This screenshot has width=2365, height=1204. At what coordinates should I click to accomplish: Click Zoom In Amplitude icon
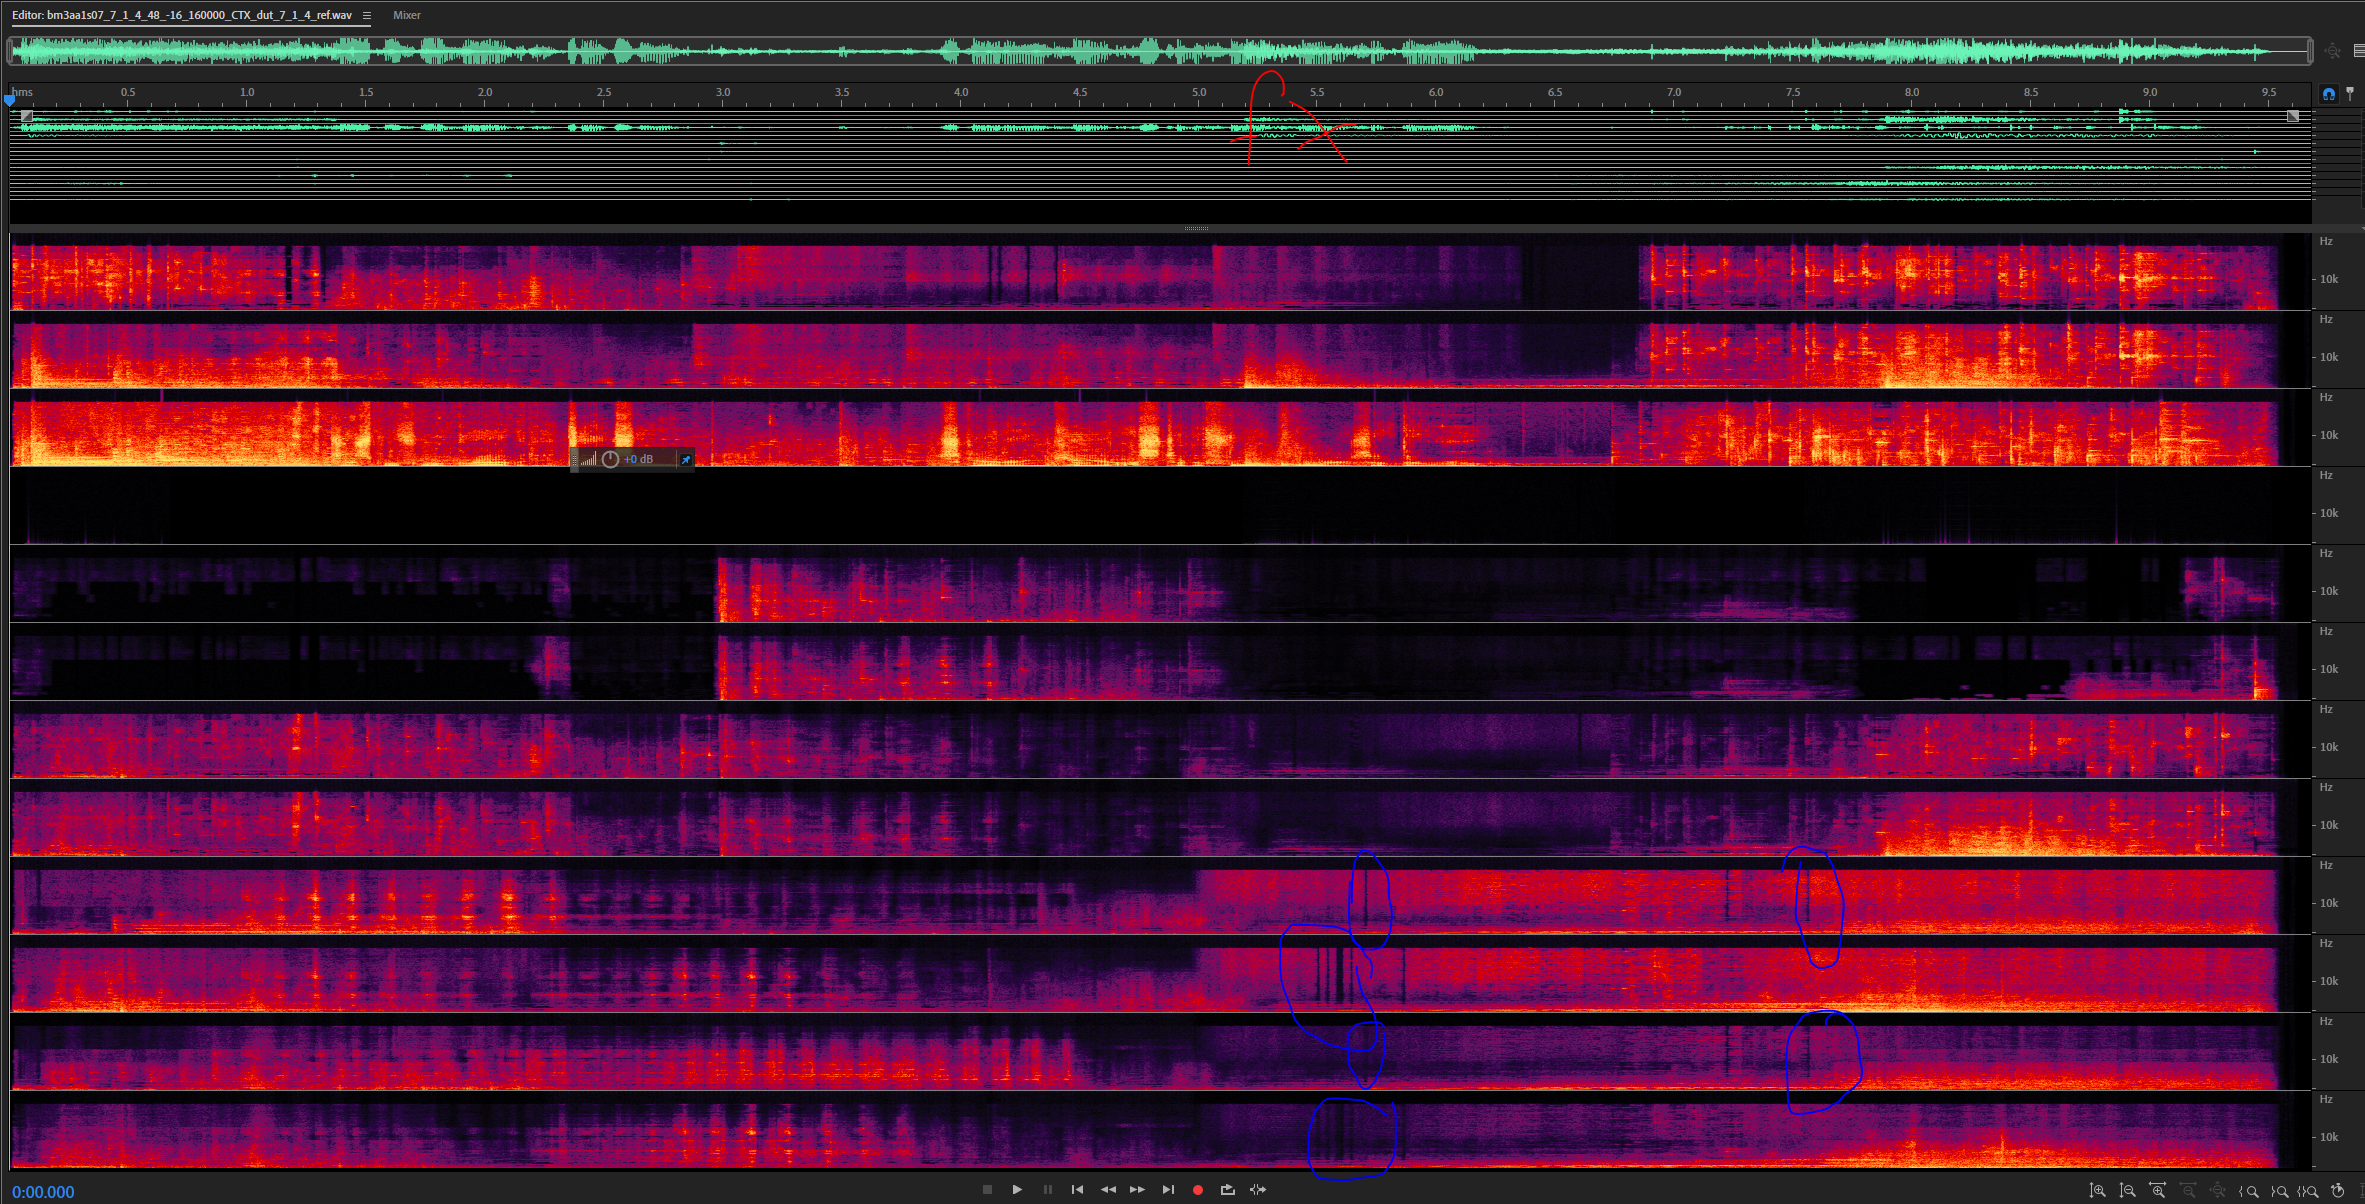pyautogui.click(x=2098, y=1190)
